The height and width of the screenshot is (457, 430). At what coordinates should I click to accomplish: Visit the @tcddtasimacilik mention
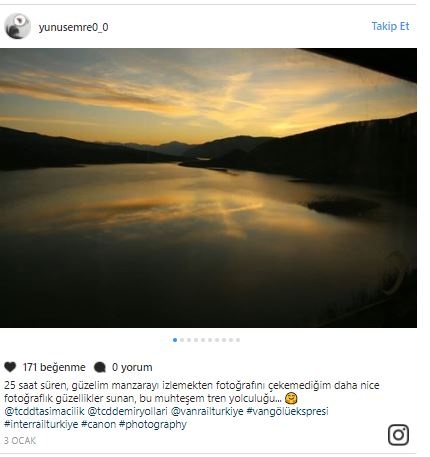(44, 411)
